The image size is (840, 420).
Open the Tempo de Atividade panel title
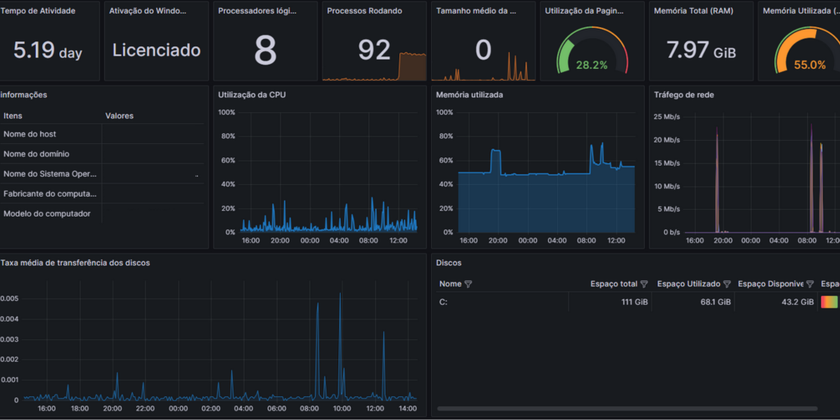click(x=38, y=11)
